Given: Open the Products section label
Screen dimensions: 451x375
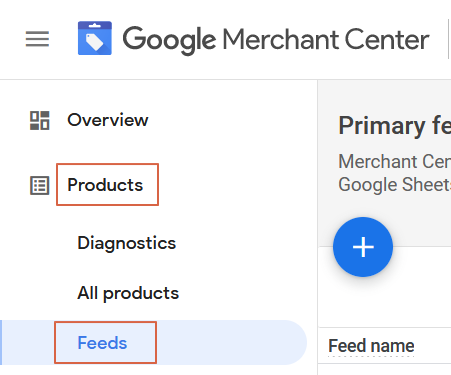Looking at the screenshot, I should [x=105, y=185].
